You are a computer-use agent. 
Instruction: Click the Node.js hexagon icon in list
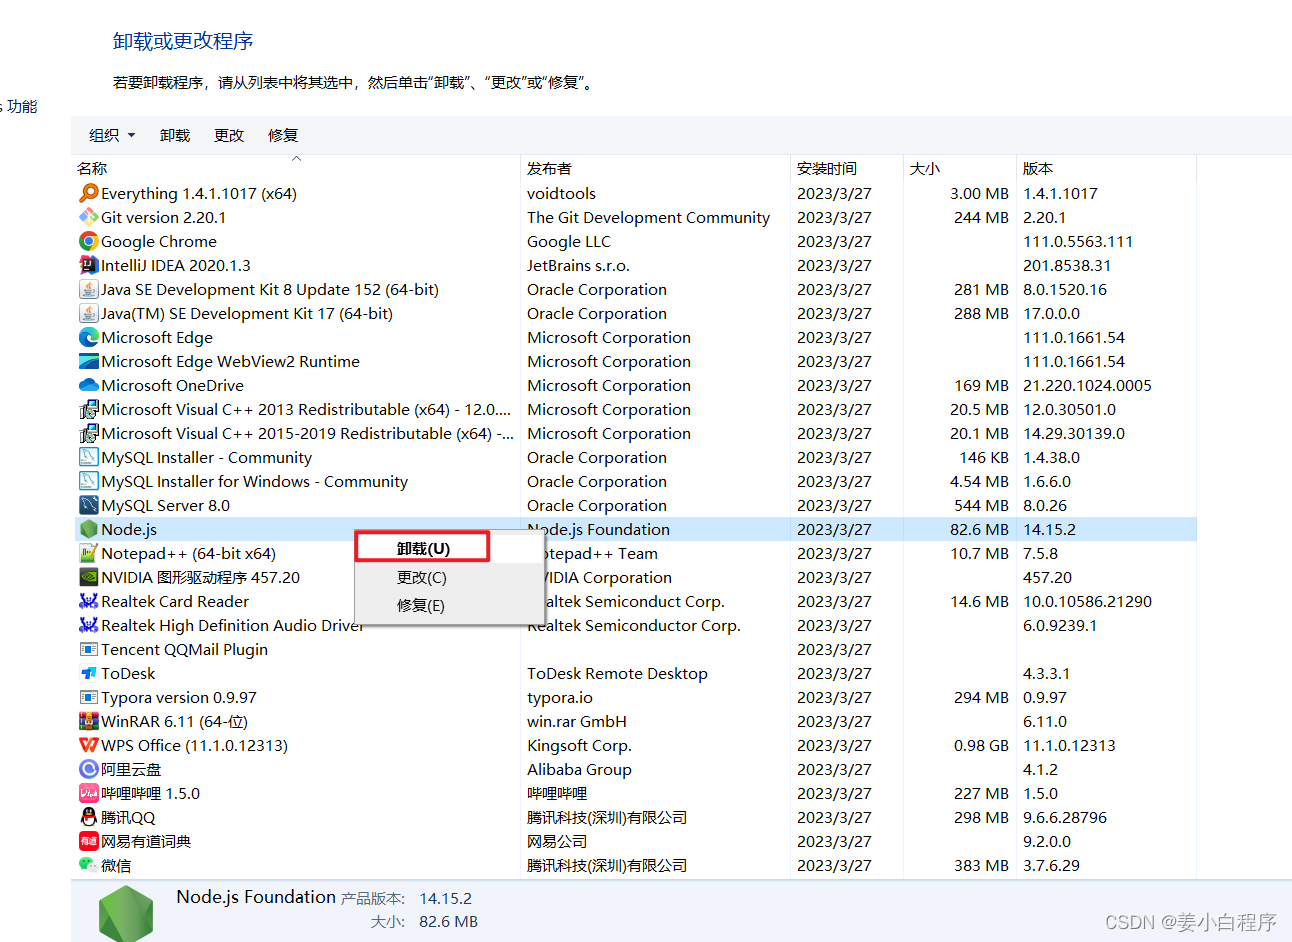(89, 529)
